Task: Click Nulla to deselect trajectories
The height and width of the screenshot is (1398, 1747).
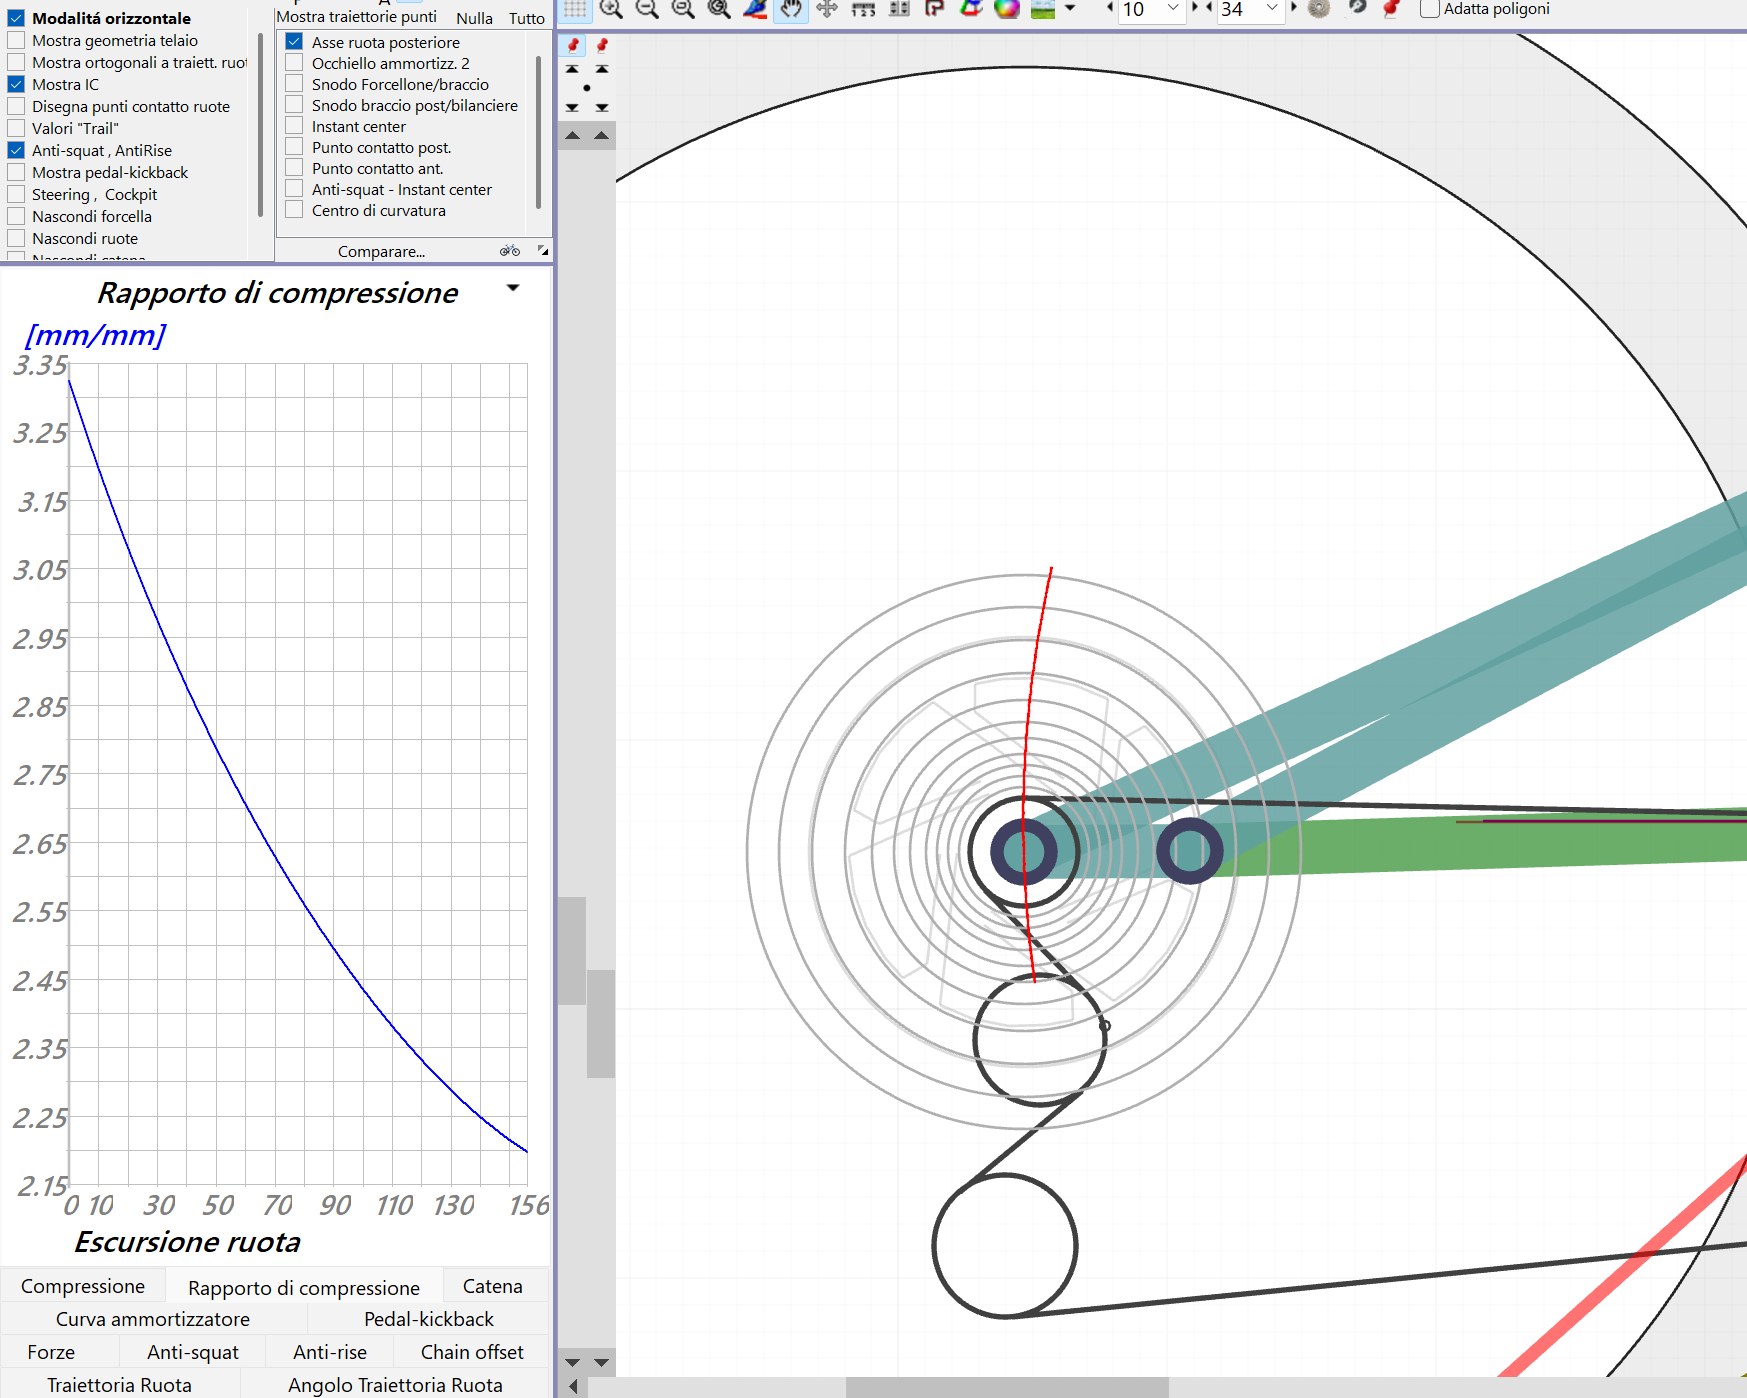Action: 474,18
